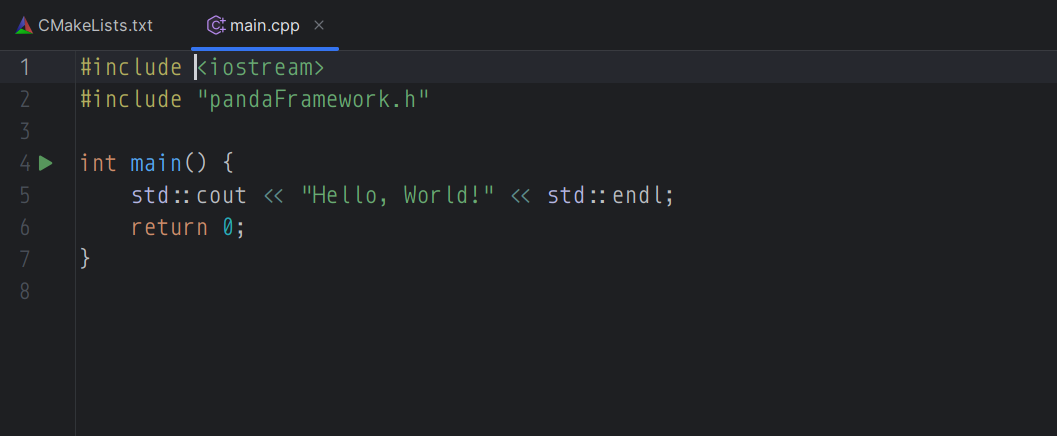1057x436 pixels.
Task: Close the main.cpp tab
Action: (320, 26)
